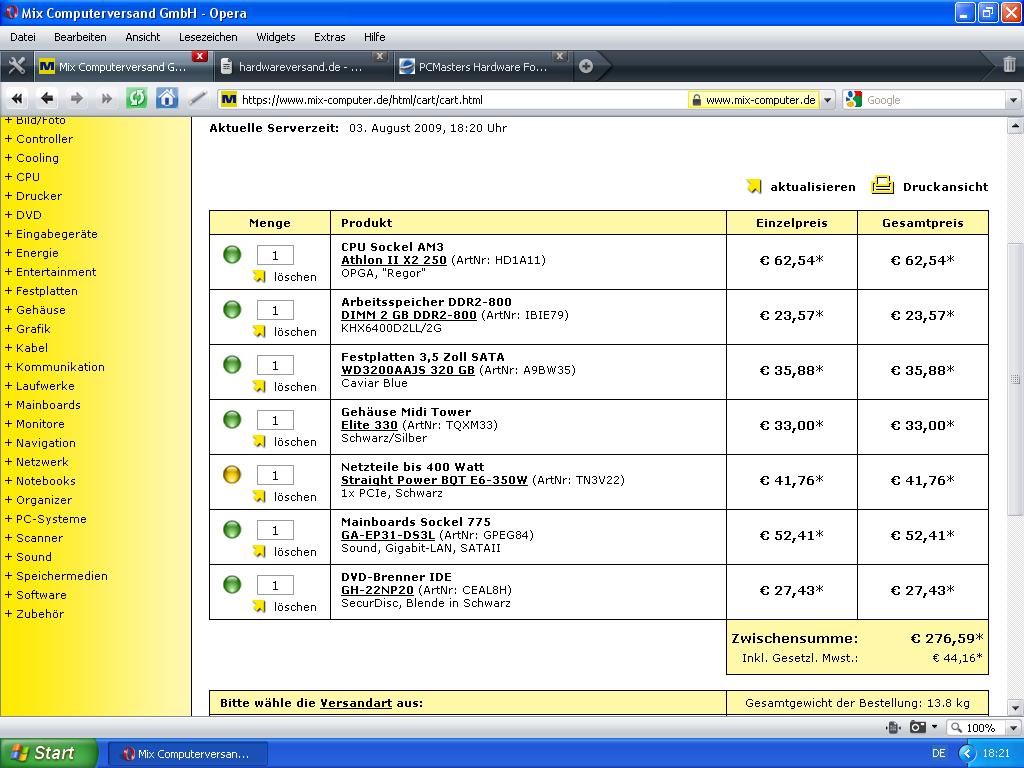The height and width of the screenshot is (768, 1024).
Task: Click the Druckansicht link text
Action: [946, 187]
